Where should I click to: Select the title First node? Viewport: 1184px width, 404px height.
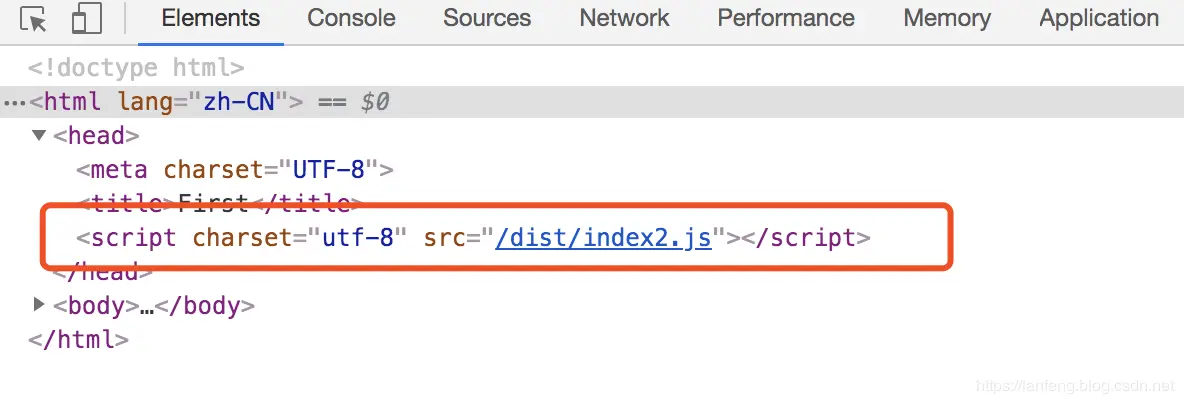click(x=220, y=204)
